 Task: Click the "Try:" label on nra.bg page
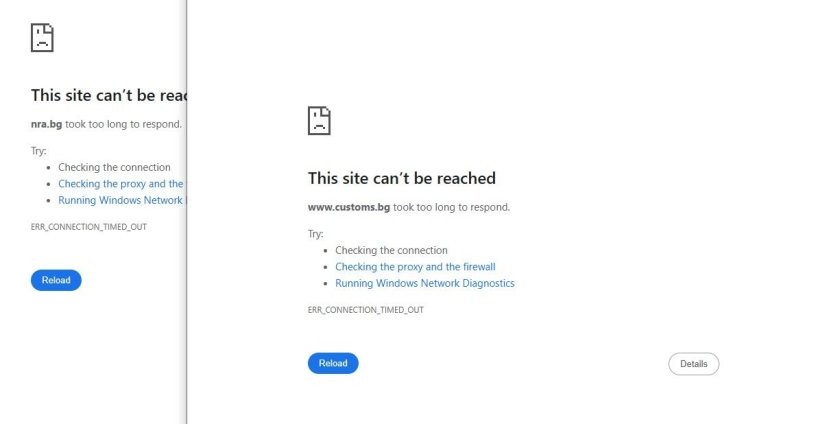[x=39, y=151]
